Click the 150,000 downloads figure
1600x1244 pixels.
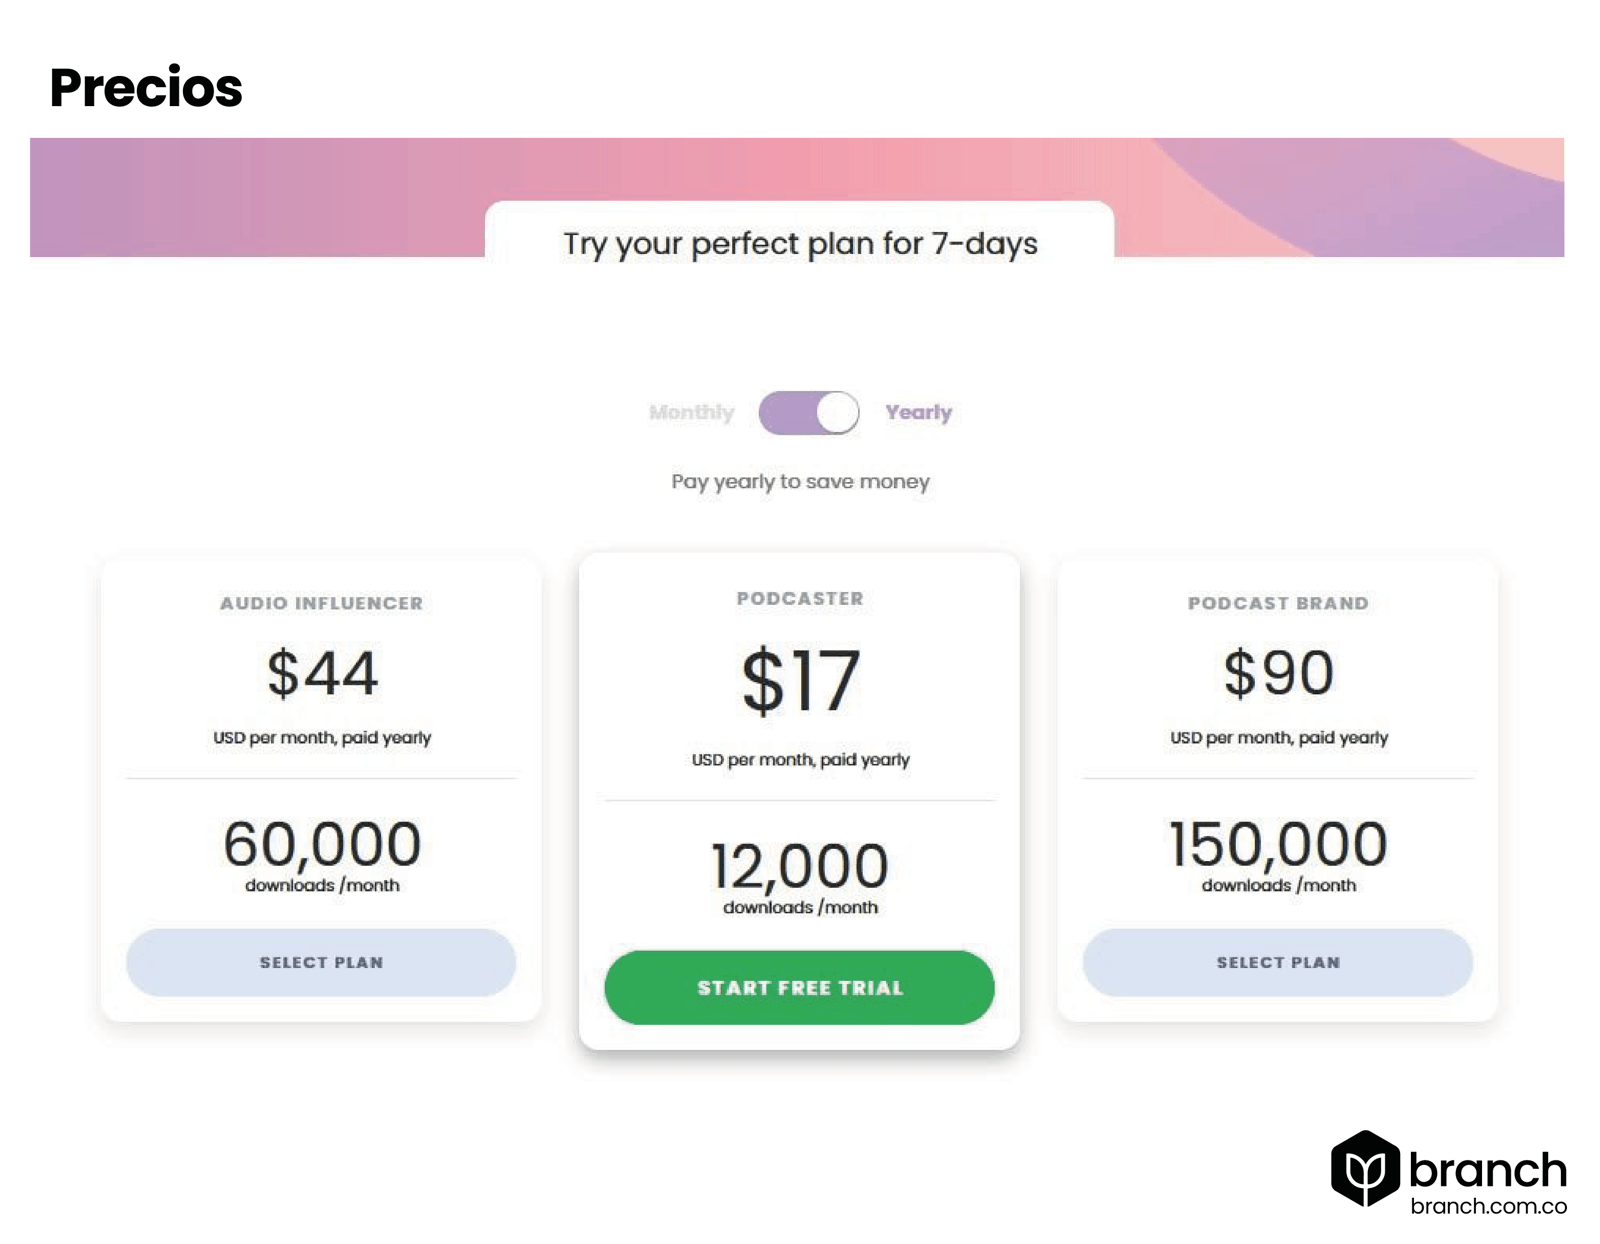[1278, 844]
